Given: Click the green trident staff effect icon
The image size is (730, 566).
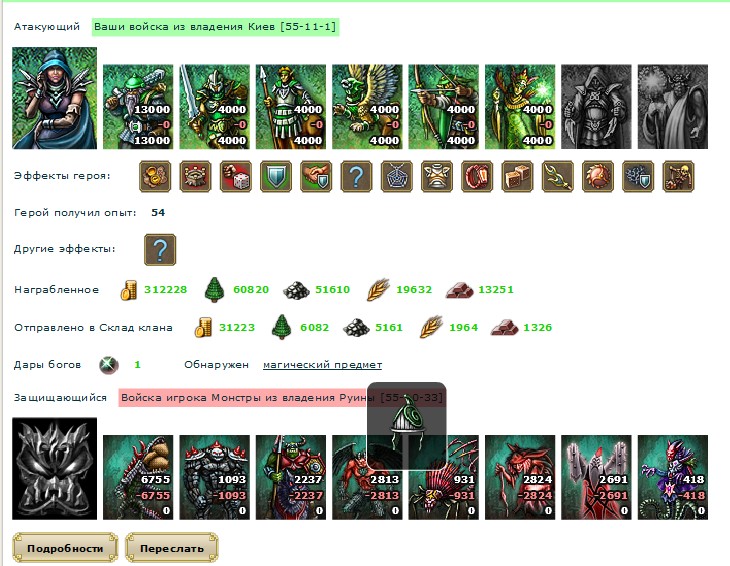Looking at the screenshot, I should (558, 176).
